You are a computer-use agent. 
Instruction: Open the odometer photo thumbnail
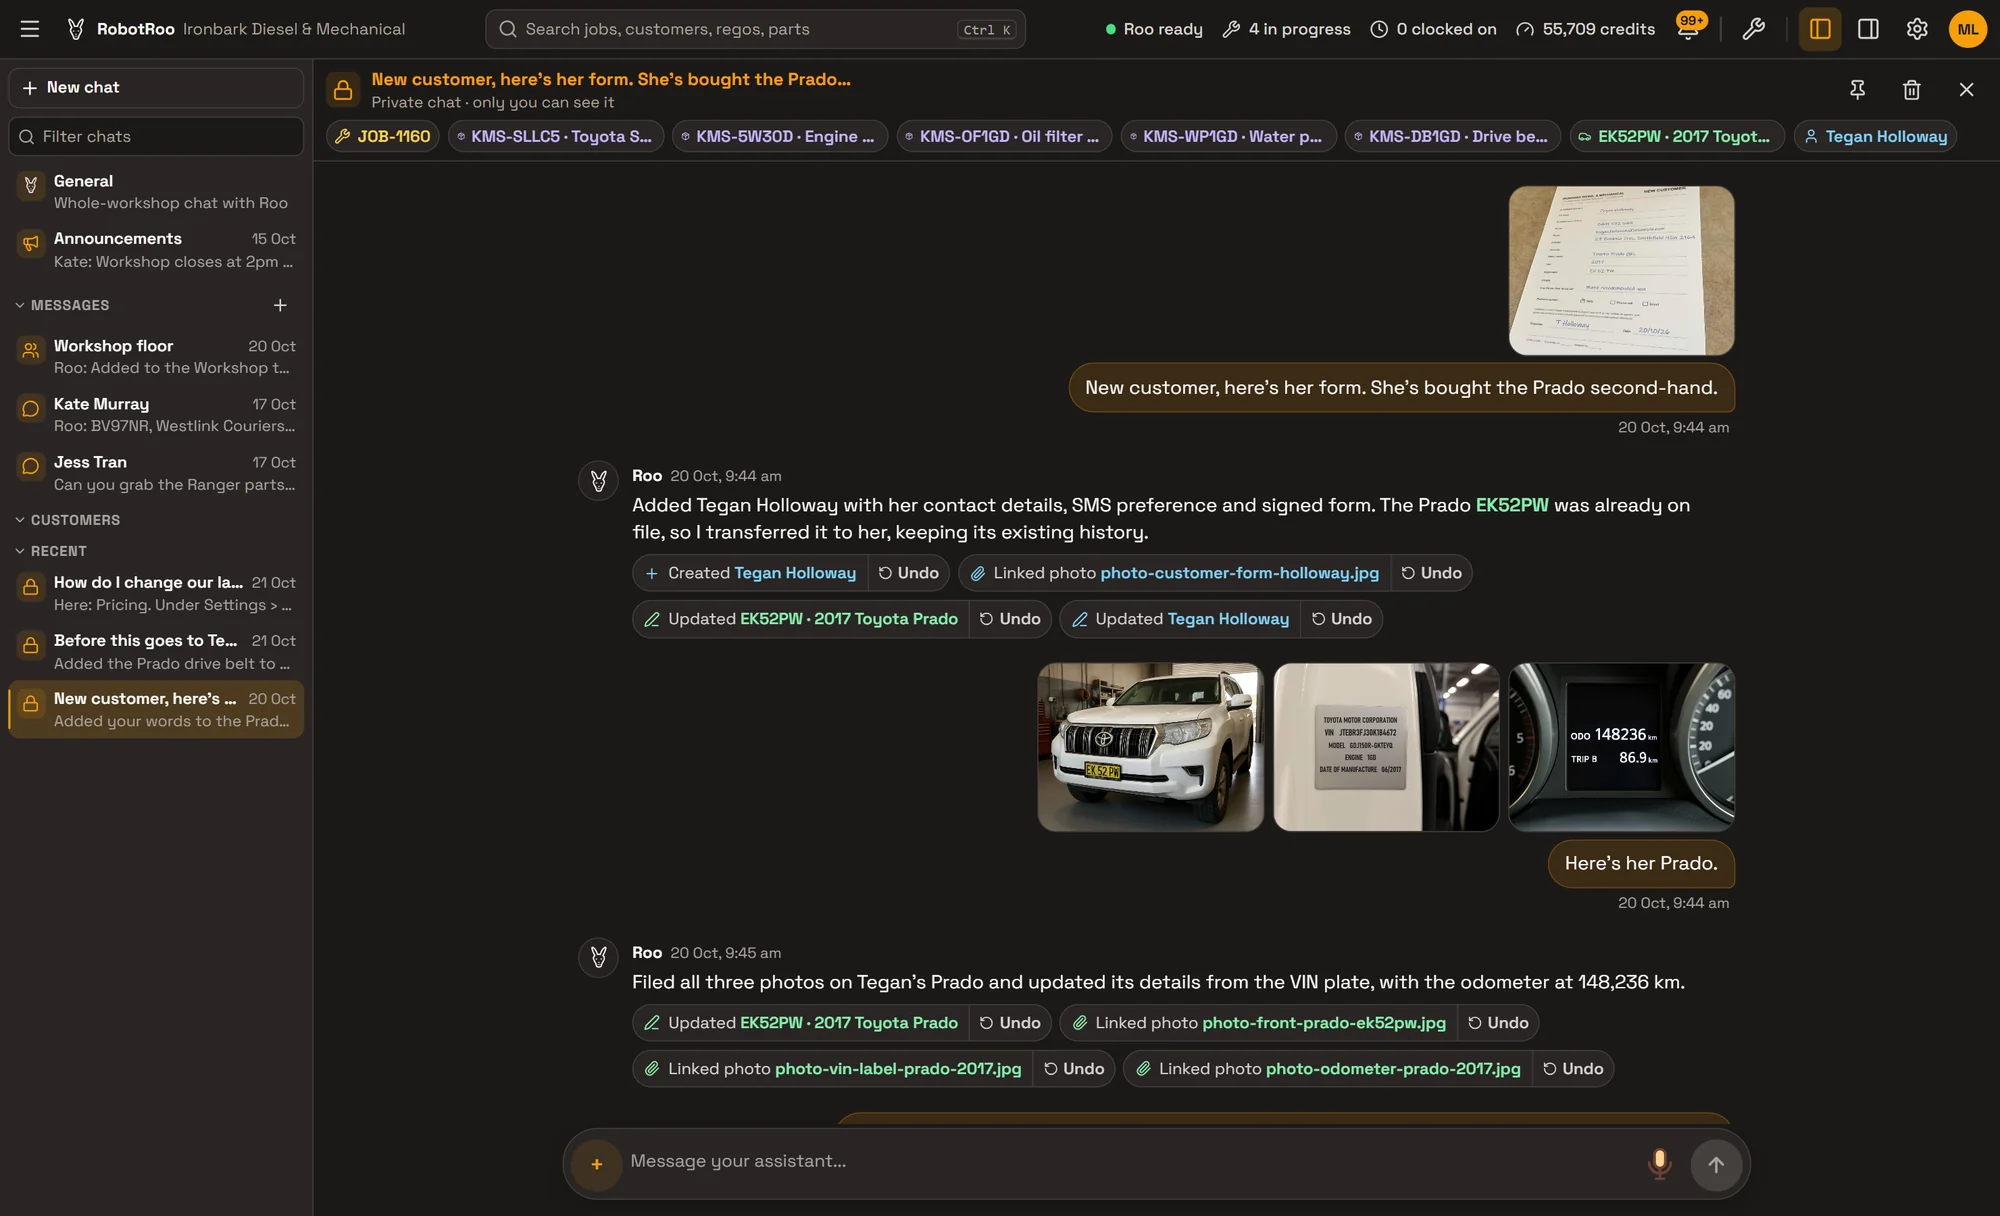click(x=1621, y=747)
